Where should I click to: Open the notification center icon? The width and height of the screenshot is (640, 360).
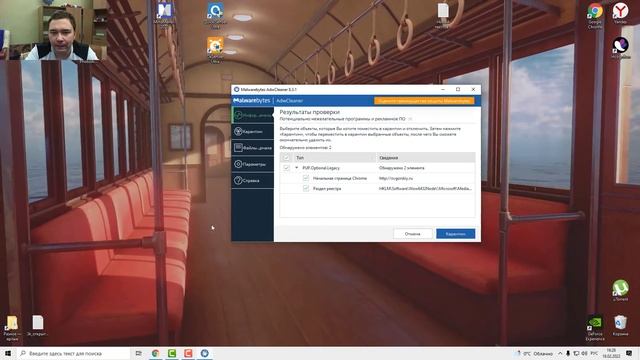point(629,353)
